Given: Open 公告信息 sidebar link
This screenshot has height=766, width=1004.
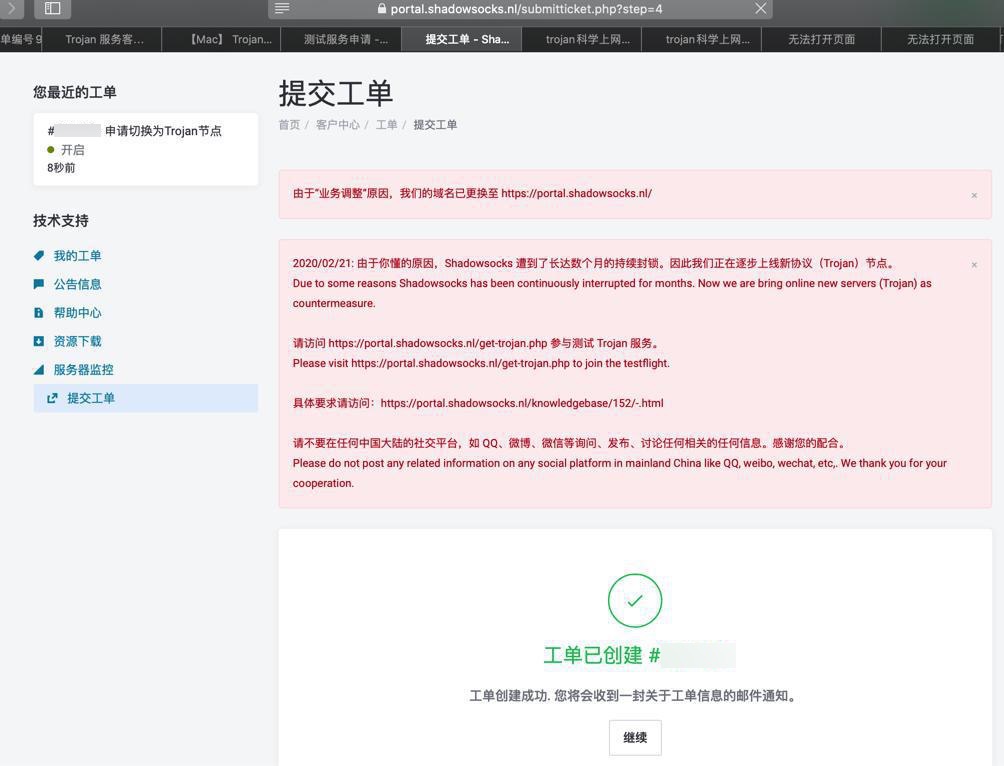Looking at the screenshot, I should coord(77,284).
